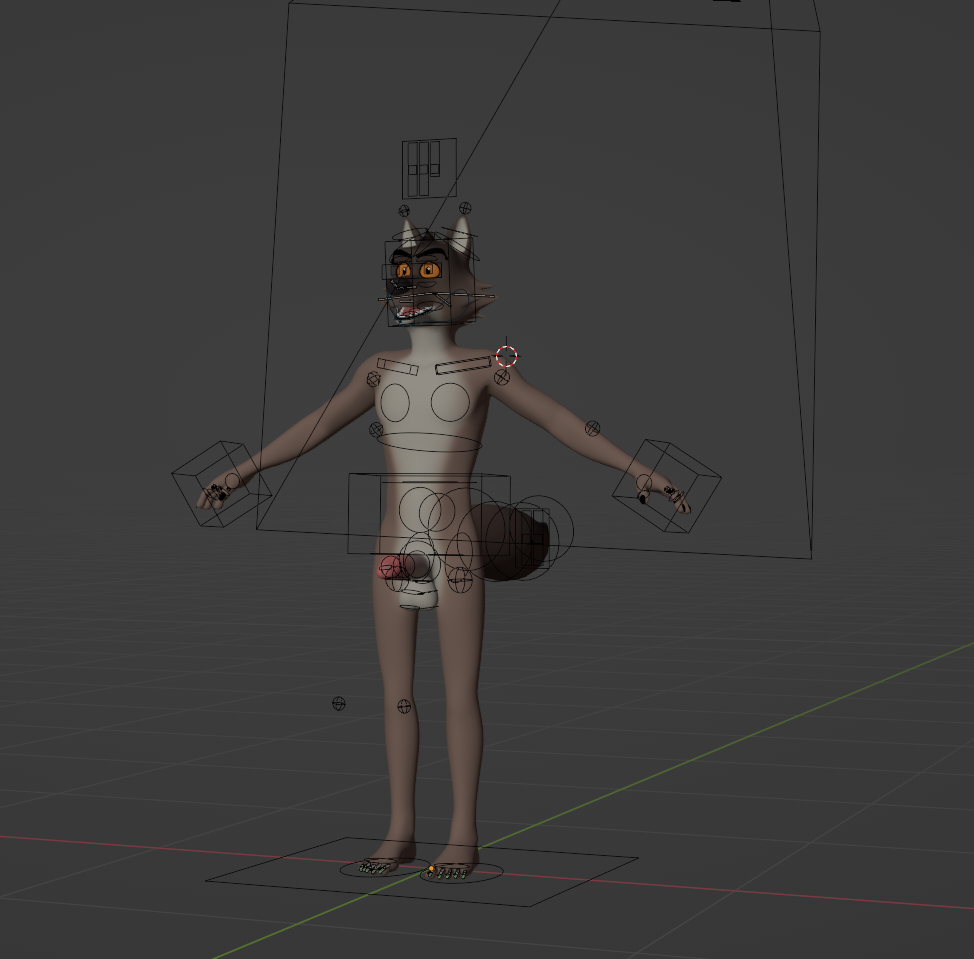Select the clavicle rectangle control on screen left
The width and height of the screenshot is (974, 959).
point(397,367)
